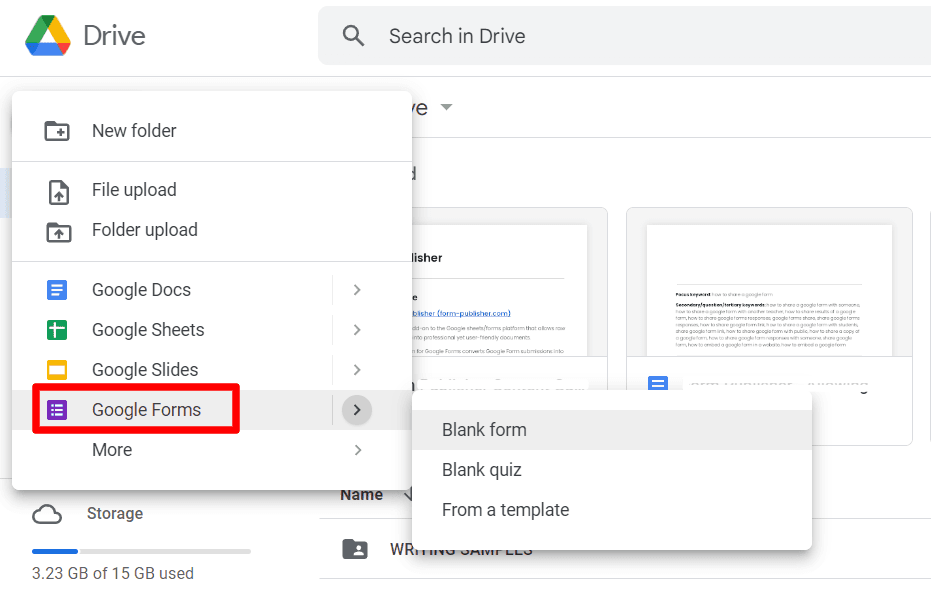931x594 pixels.
Task: Open Storage in the sidebar
Action: pos(115,513)
